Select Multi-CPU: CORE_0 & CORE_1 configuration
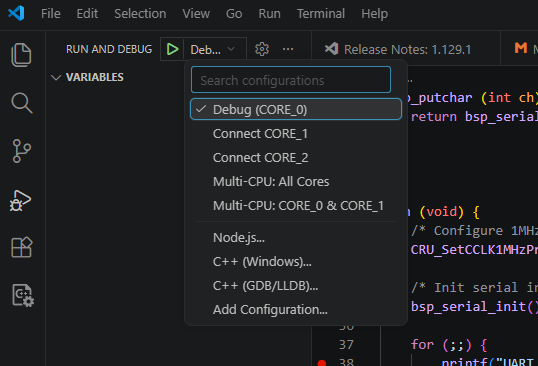This screenshot has width=538, height=366. (296, 205)
